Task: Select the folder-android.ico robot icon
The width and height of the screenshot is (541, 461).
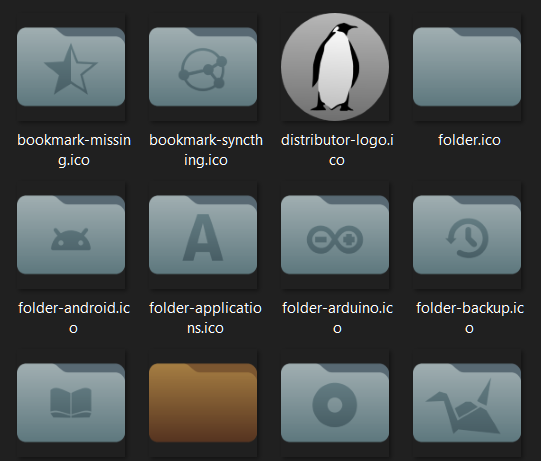Action: 71,235
